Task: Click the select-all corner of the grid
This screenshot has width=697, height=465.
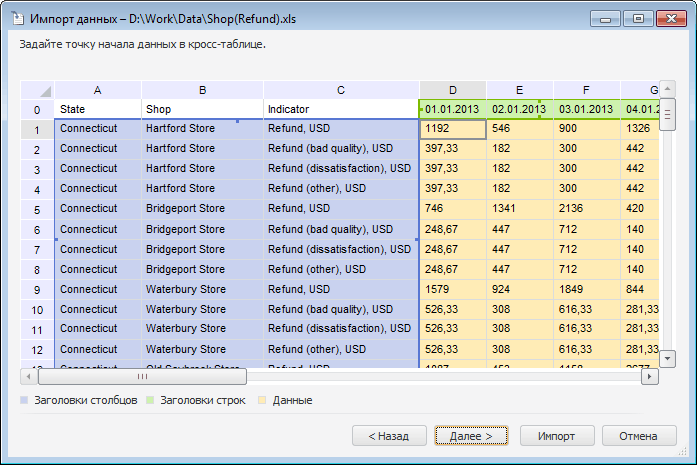Action: 38,90
